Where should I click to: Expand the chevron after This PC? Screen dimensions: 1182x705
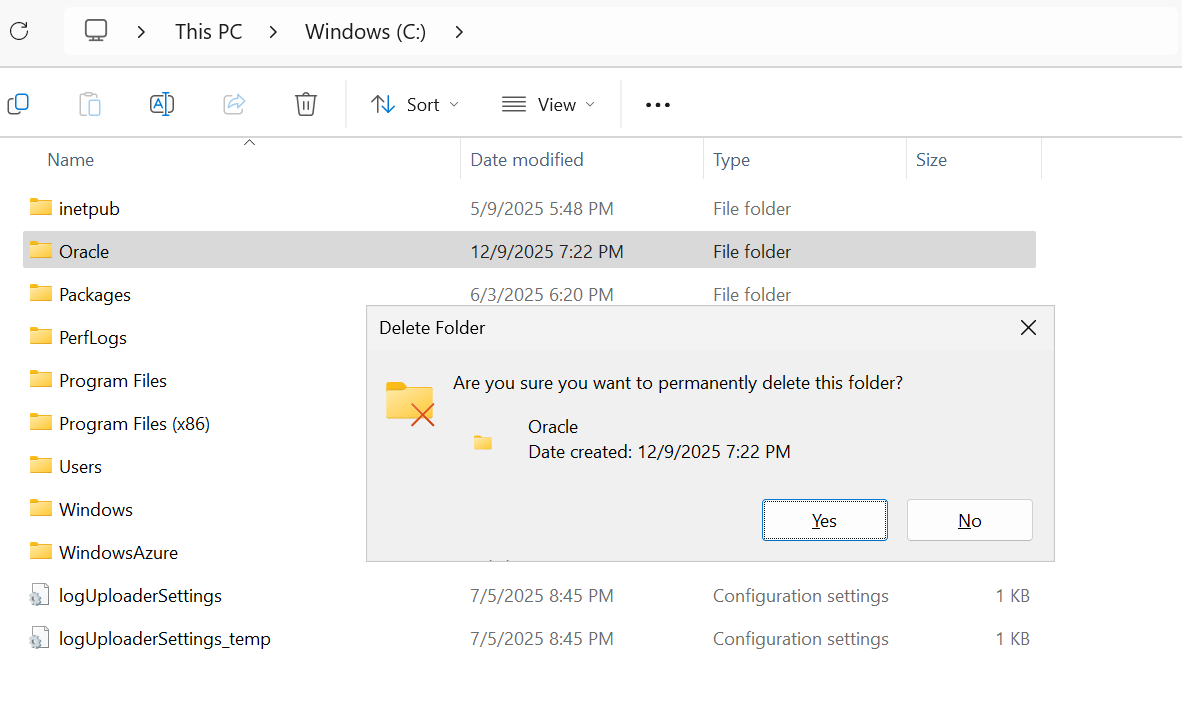(274, 32)
